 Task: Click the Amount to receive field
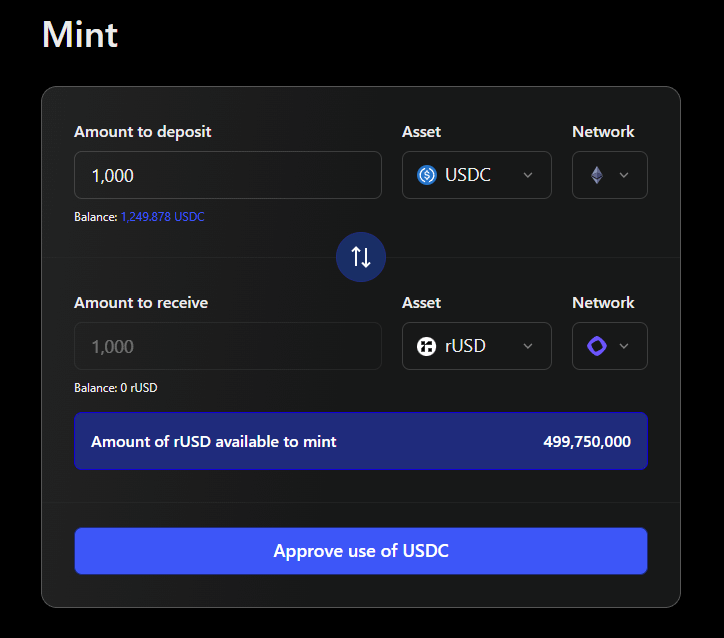(x=228, y=346)
